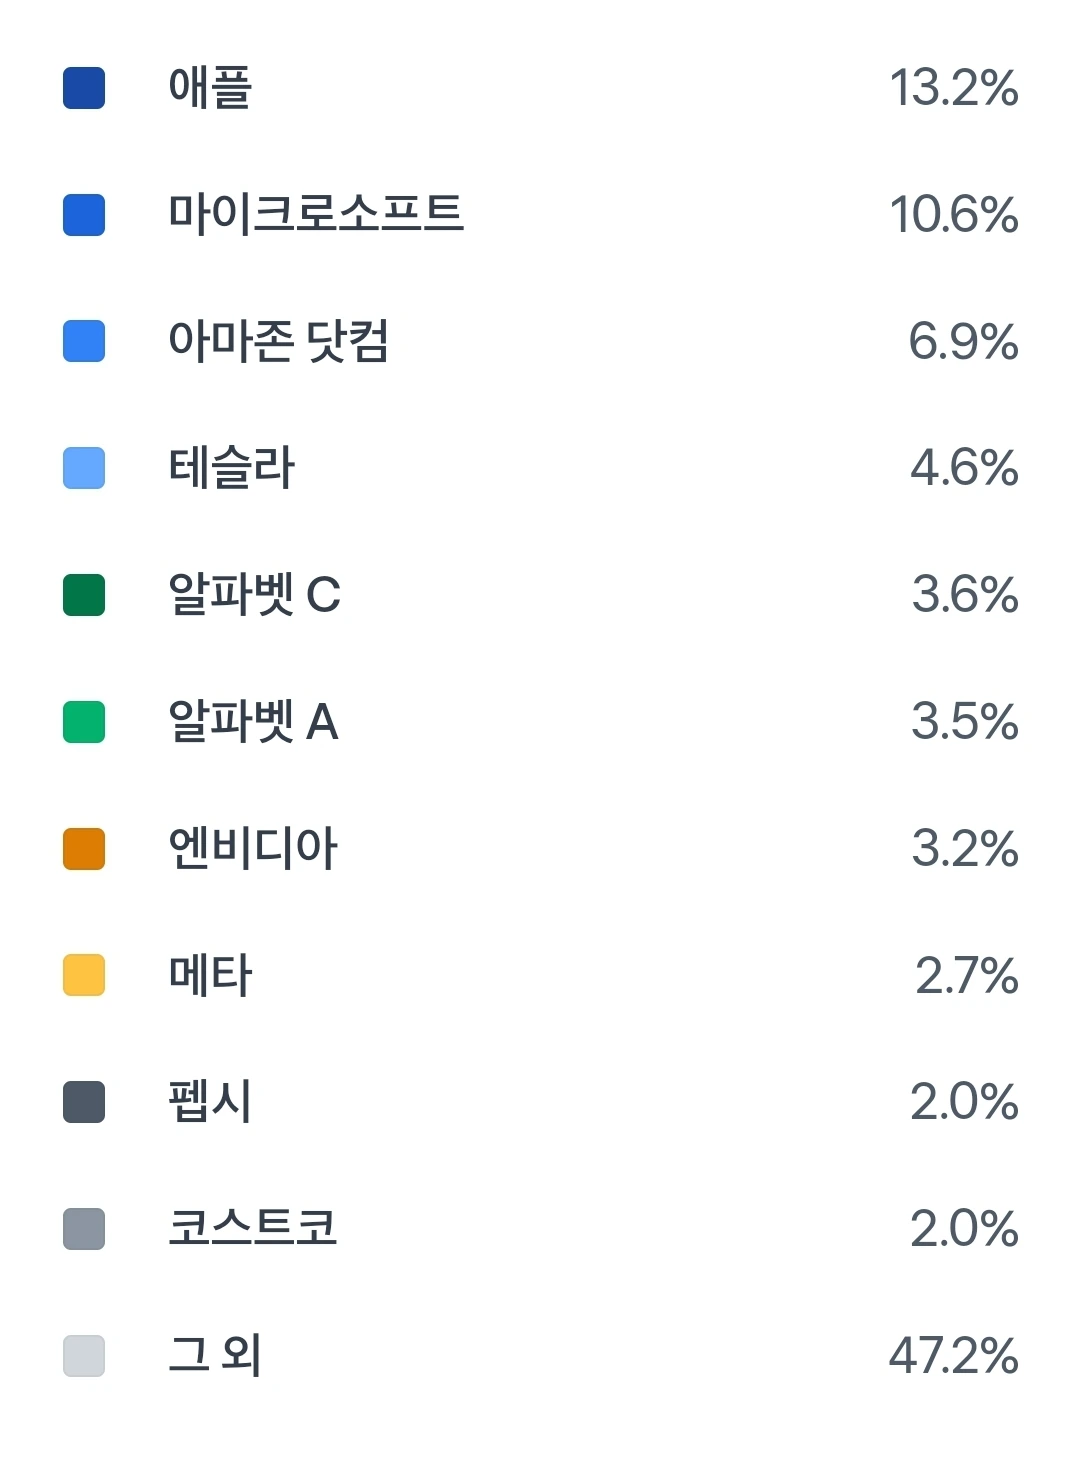Viewport: 1068px width, 1464px height.
Task: Select the dark green 알파벳 C swatch
Action: pos(84,595)
